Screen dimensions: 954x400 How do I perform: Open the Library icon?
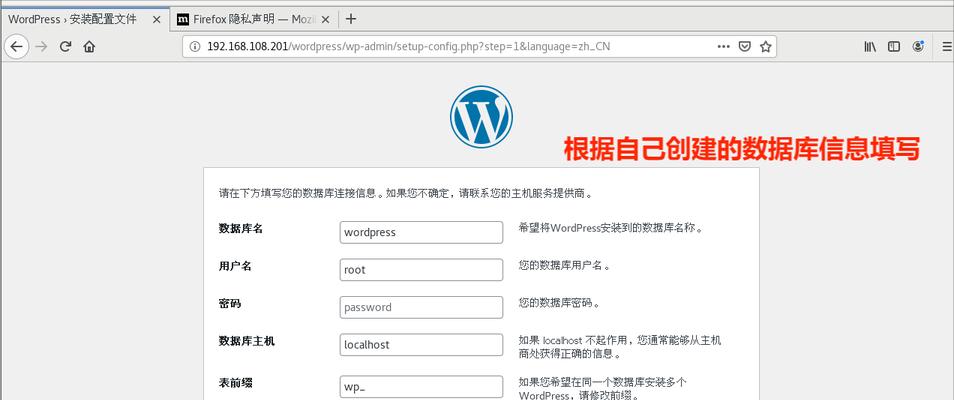tap(870, 46)
